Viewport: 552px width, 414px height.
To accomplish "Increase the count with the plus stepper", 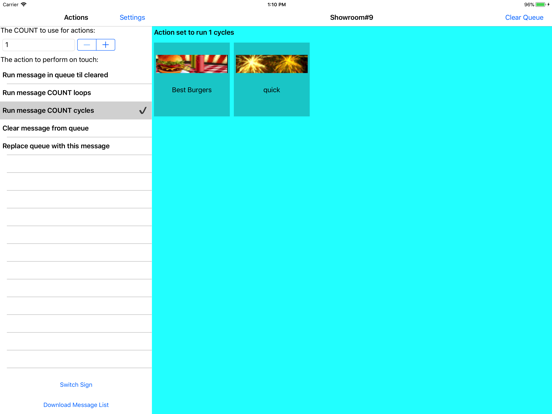I will pyautogui.click(x=106, y=45).
